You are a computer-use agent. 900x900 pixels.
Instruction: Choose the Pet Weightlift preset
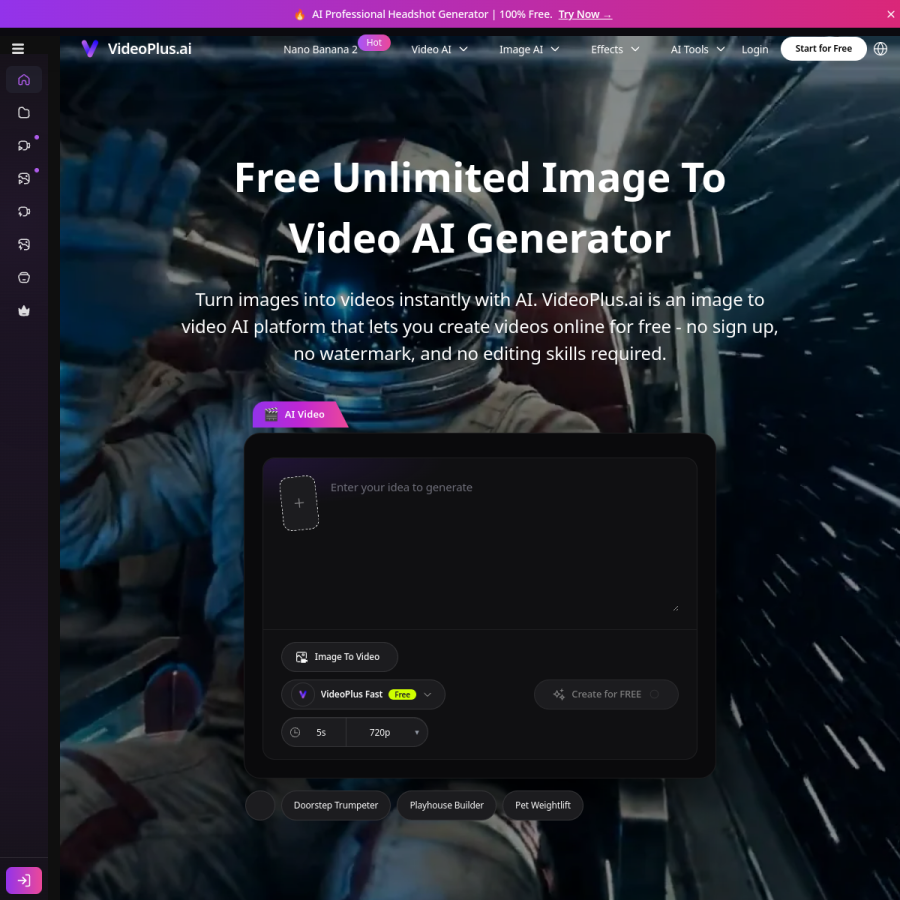[x=542, y=805]
